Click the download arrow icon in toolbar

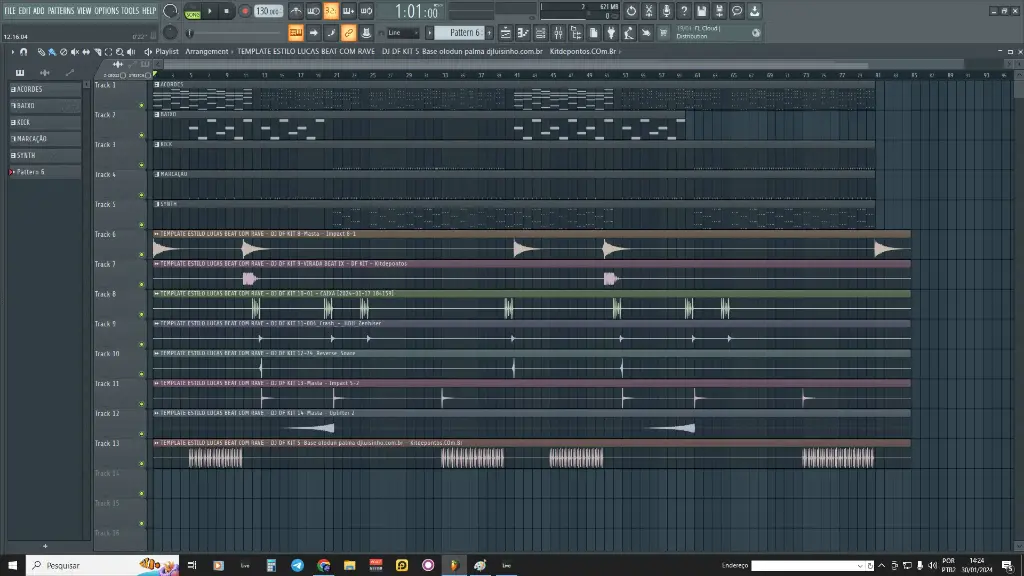(x=754, y=11)
